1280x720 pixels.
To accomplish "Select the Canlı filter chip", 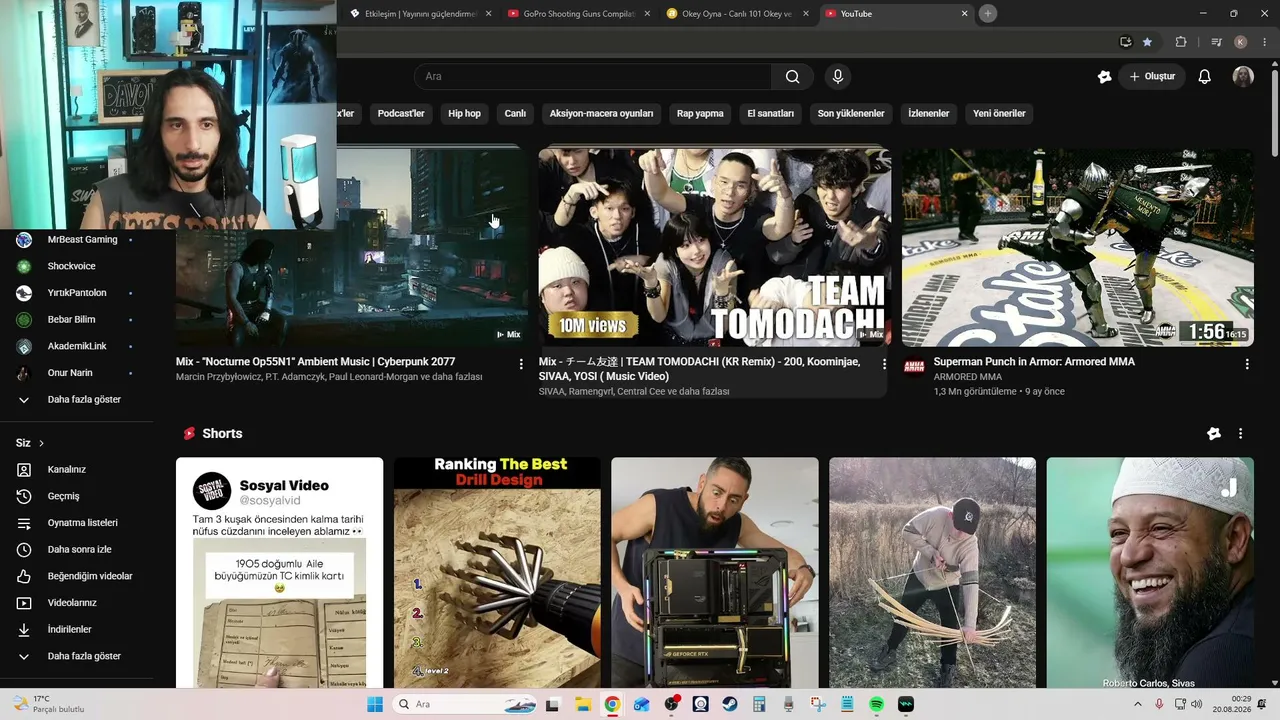I will click(515, 114).
